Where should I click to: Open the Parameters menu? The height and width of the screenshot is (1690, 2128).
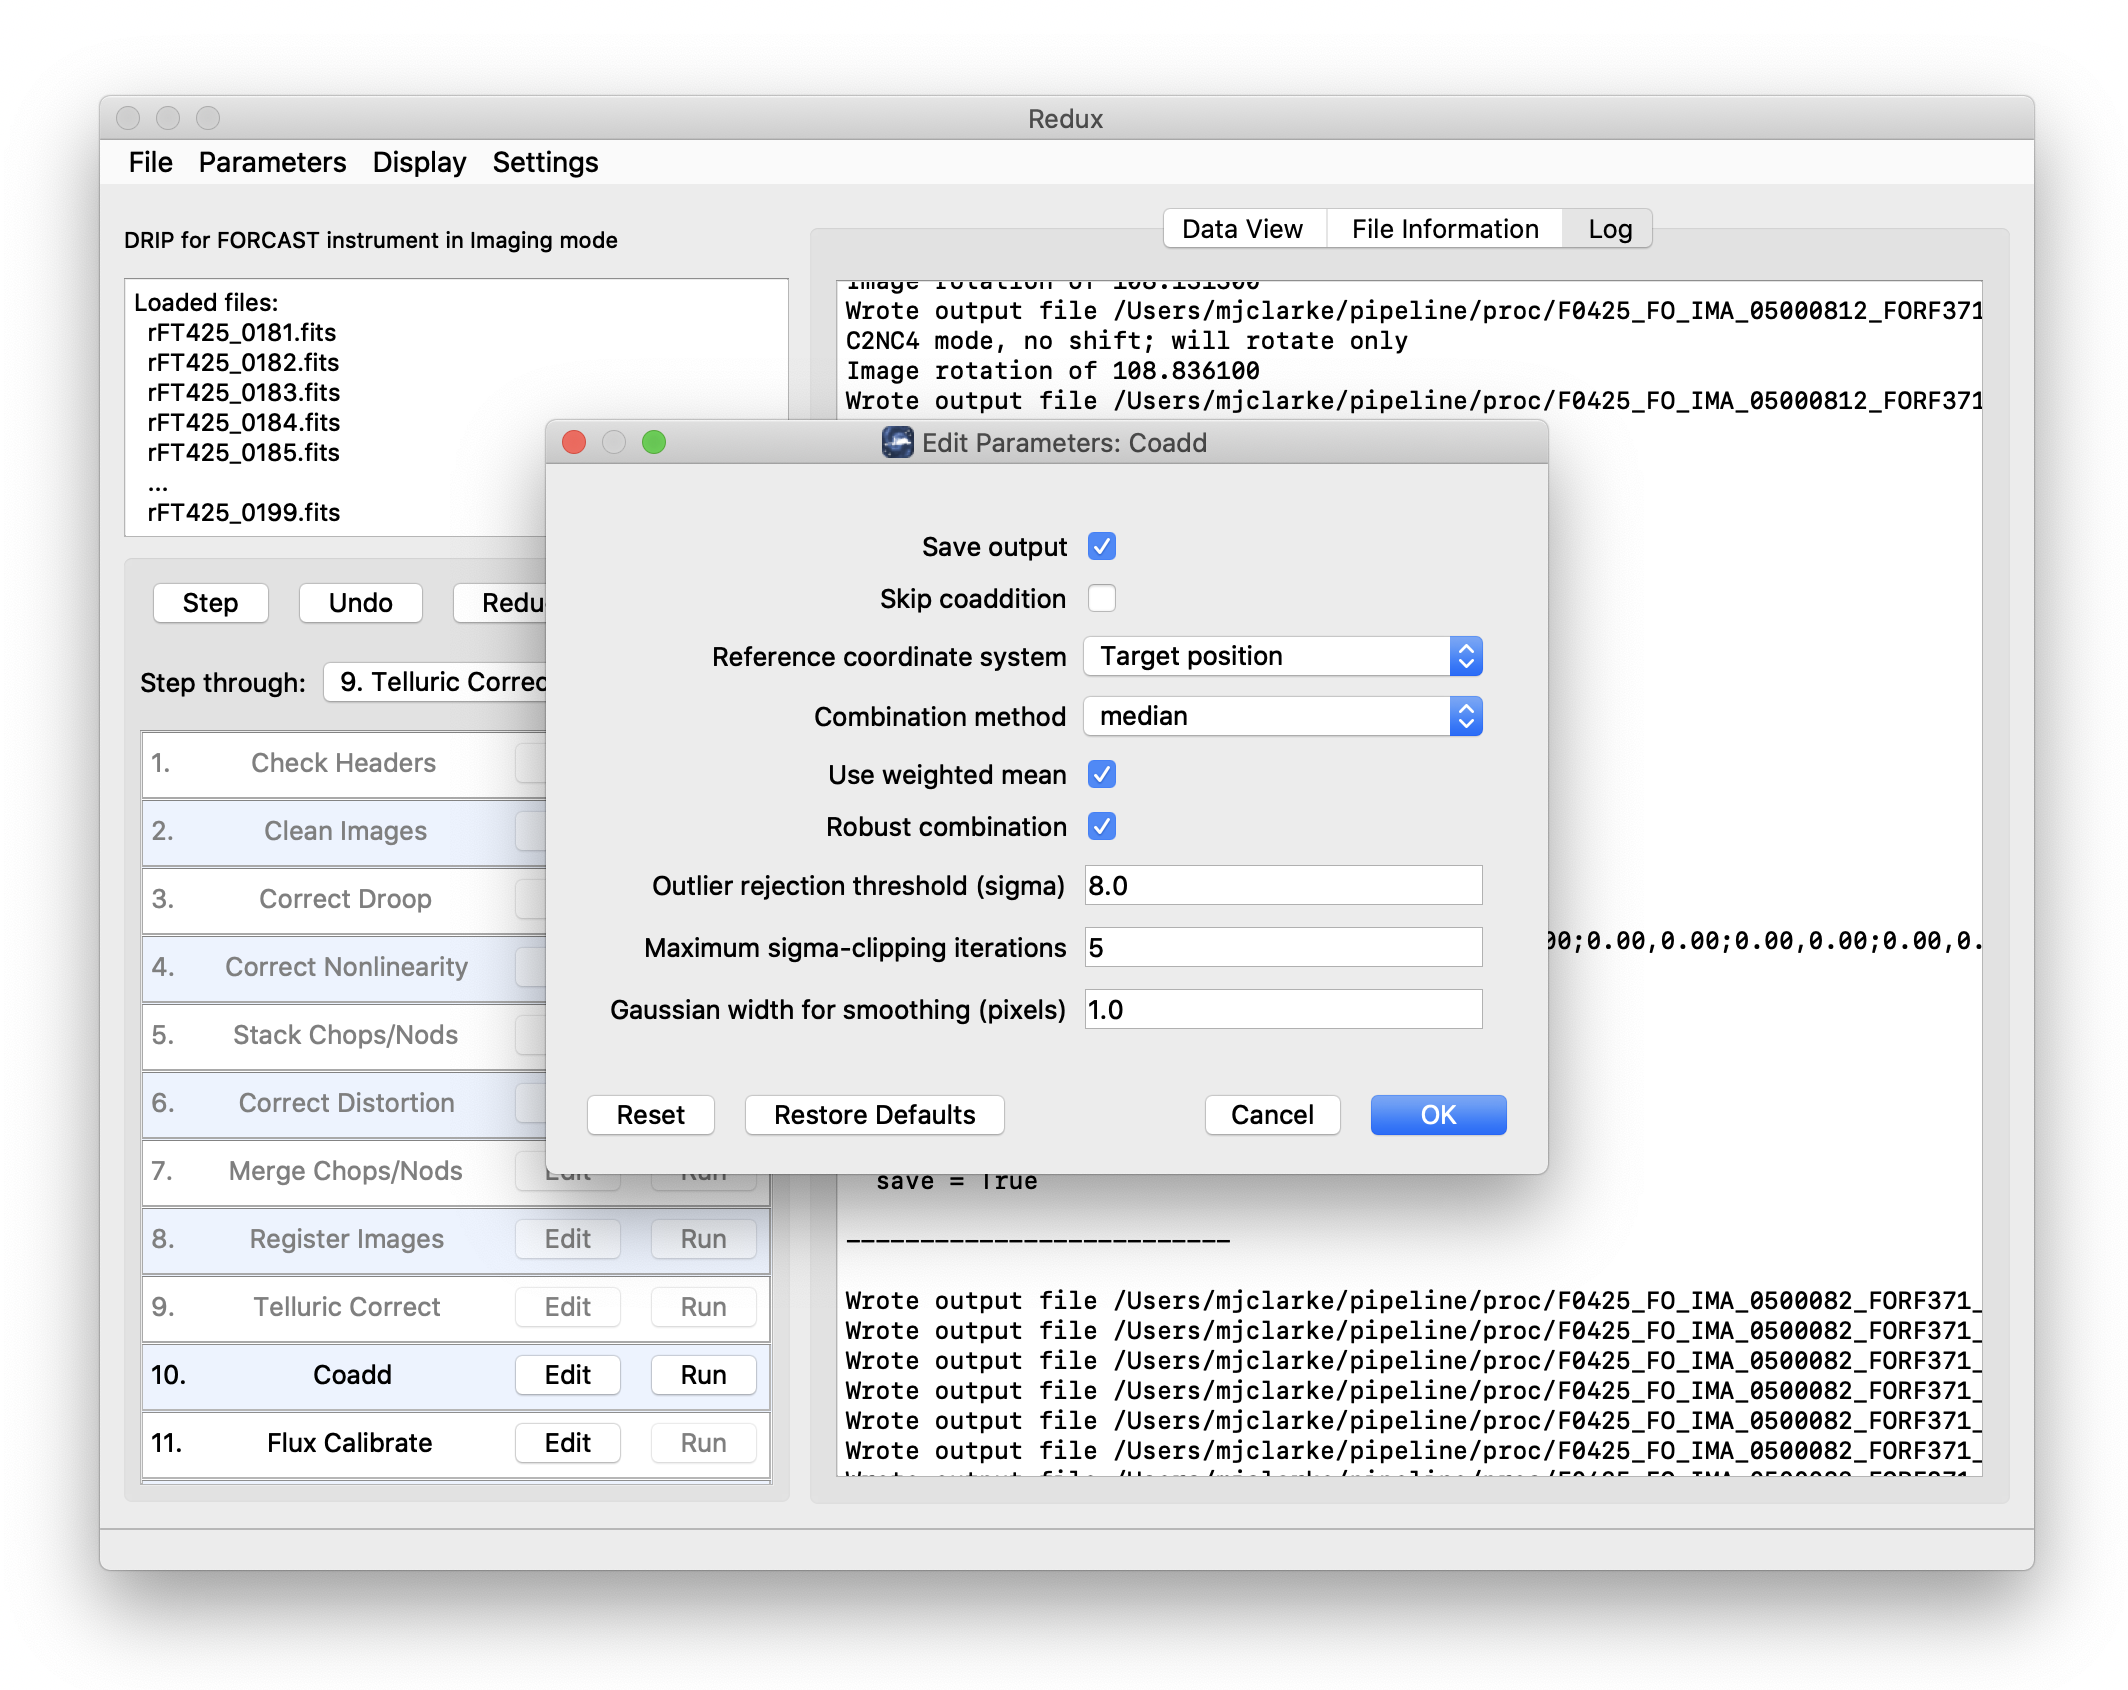[271, 162]
